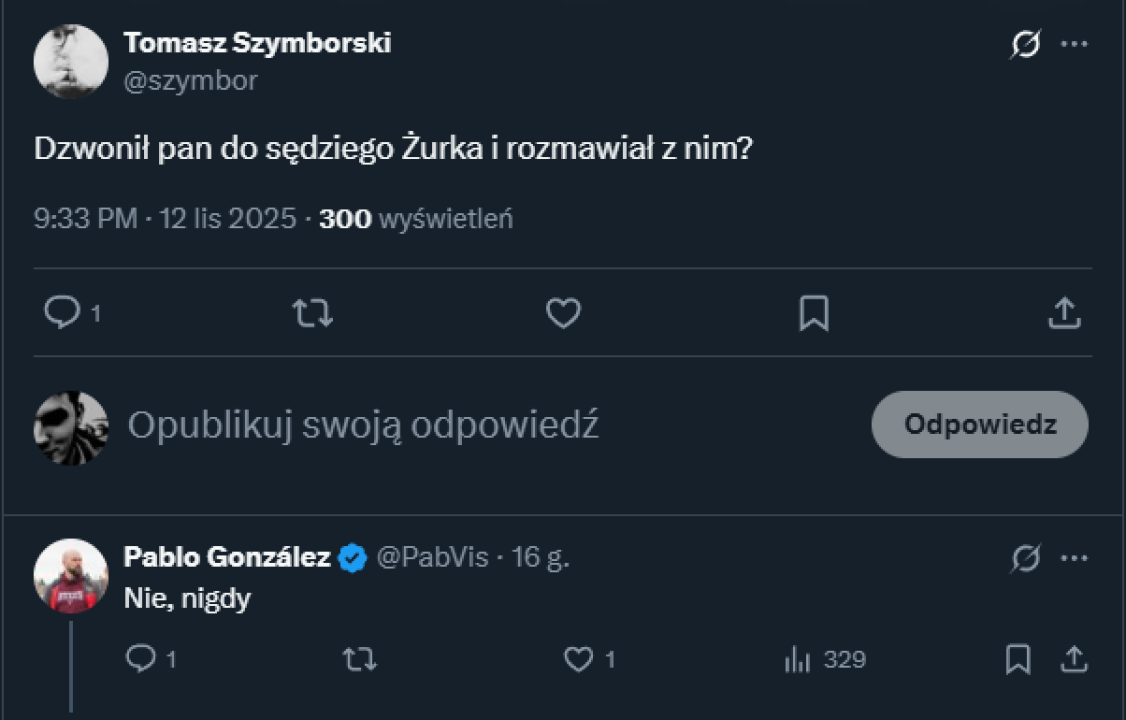
Task: Share Pablo González's reply
Action: (x=1073, y=659)
